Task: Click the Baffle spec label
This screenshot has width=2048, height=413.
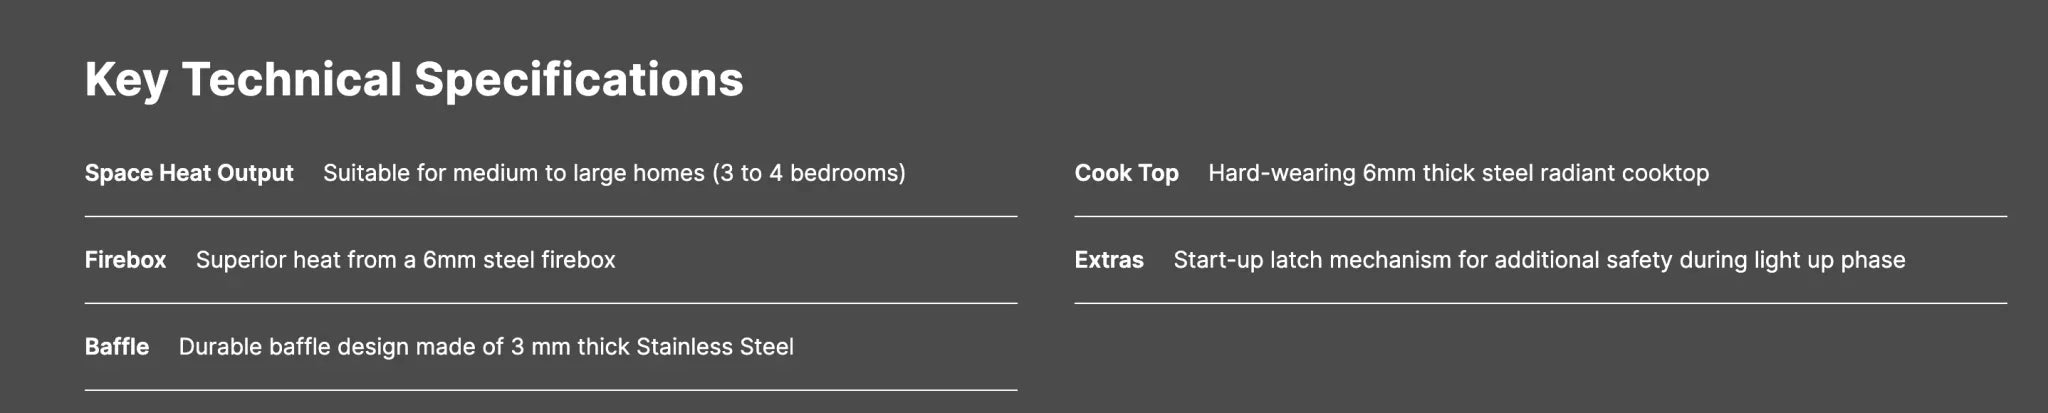Action: 117,347
